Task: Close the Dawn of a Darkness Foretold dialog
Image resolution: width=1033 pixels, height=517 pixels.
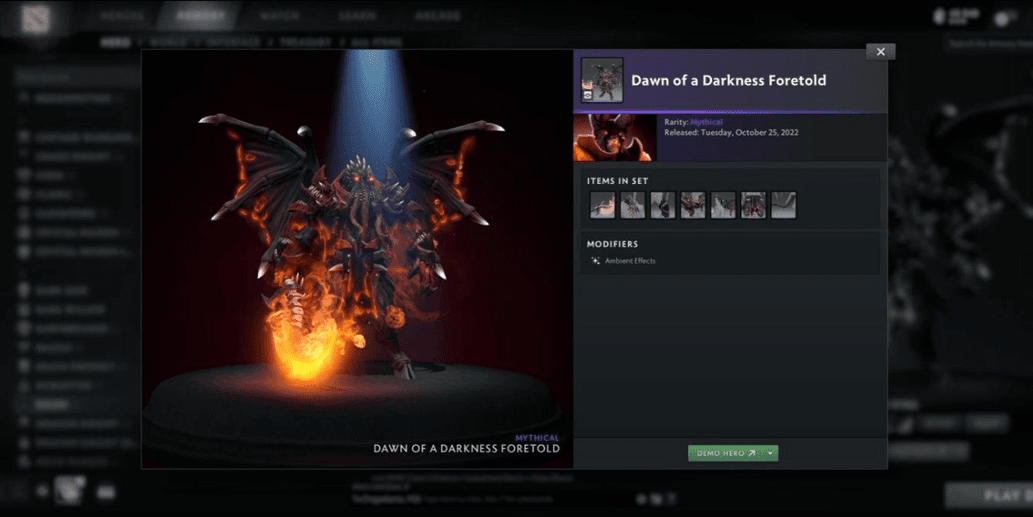Action: click(x=880, y=52)
